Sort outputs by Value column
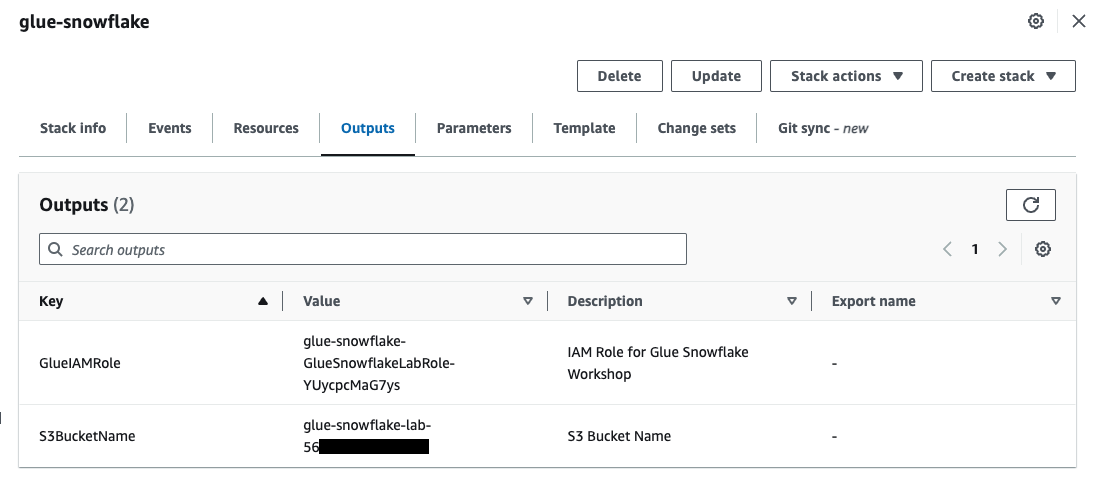Image resolution: width=1096 pixels, height=487 pixels. point(528,301)
